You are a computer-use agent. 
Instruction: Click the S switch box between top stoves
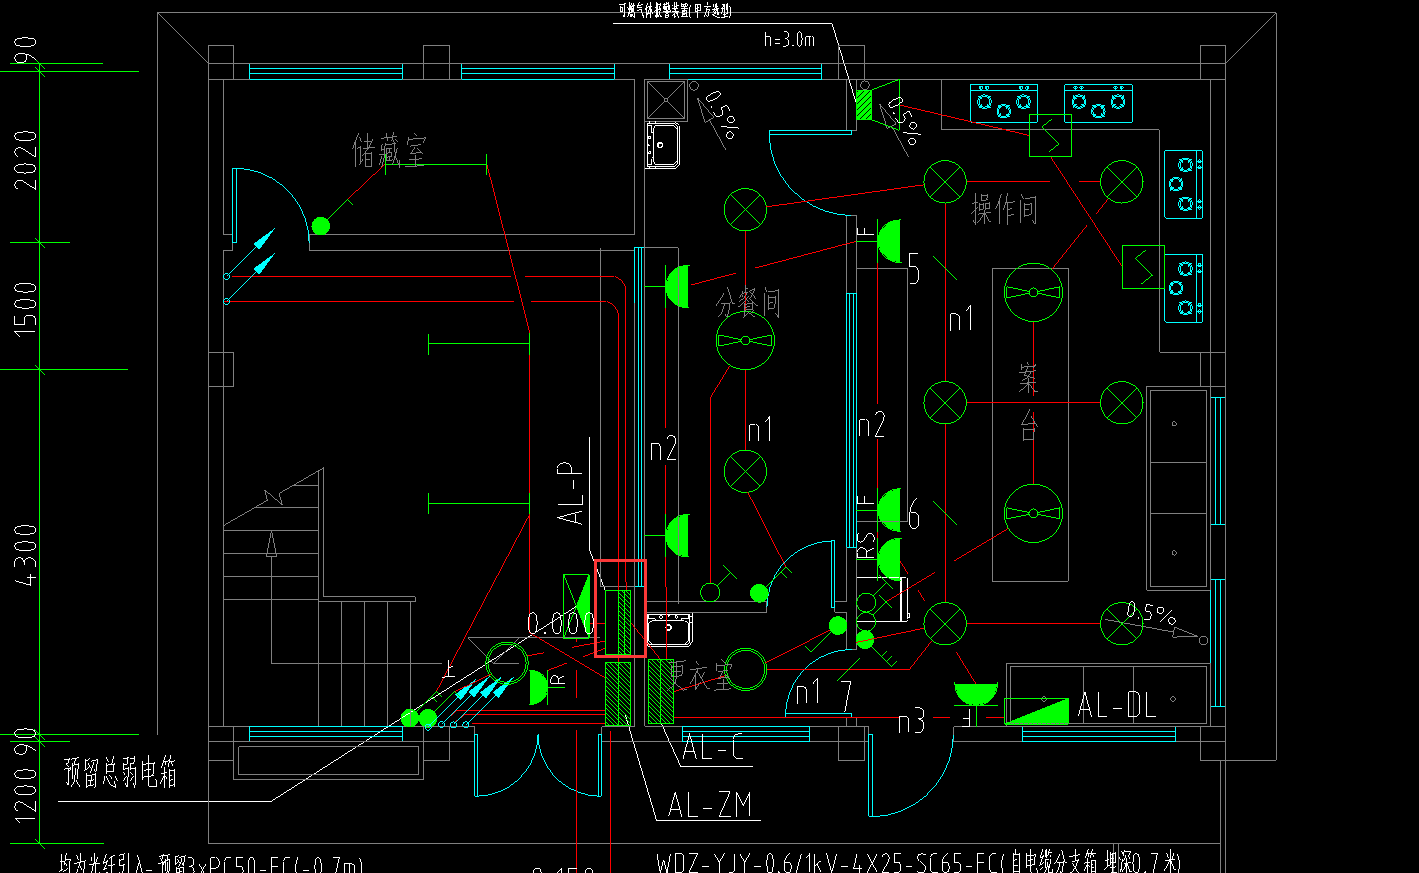tap(1051, 136)
